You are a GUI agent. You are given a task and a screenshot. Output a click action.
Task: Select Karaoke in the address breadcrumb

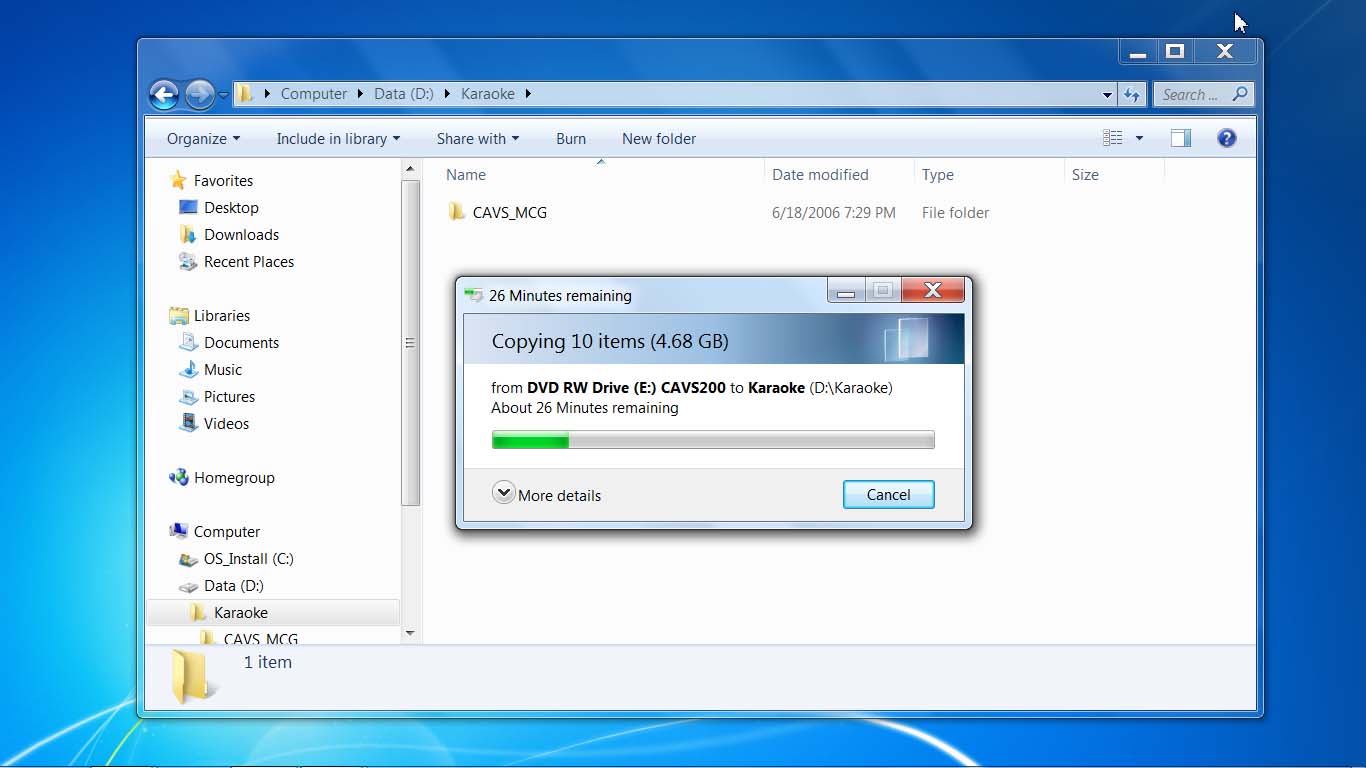pos(488,94)
